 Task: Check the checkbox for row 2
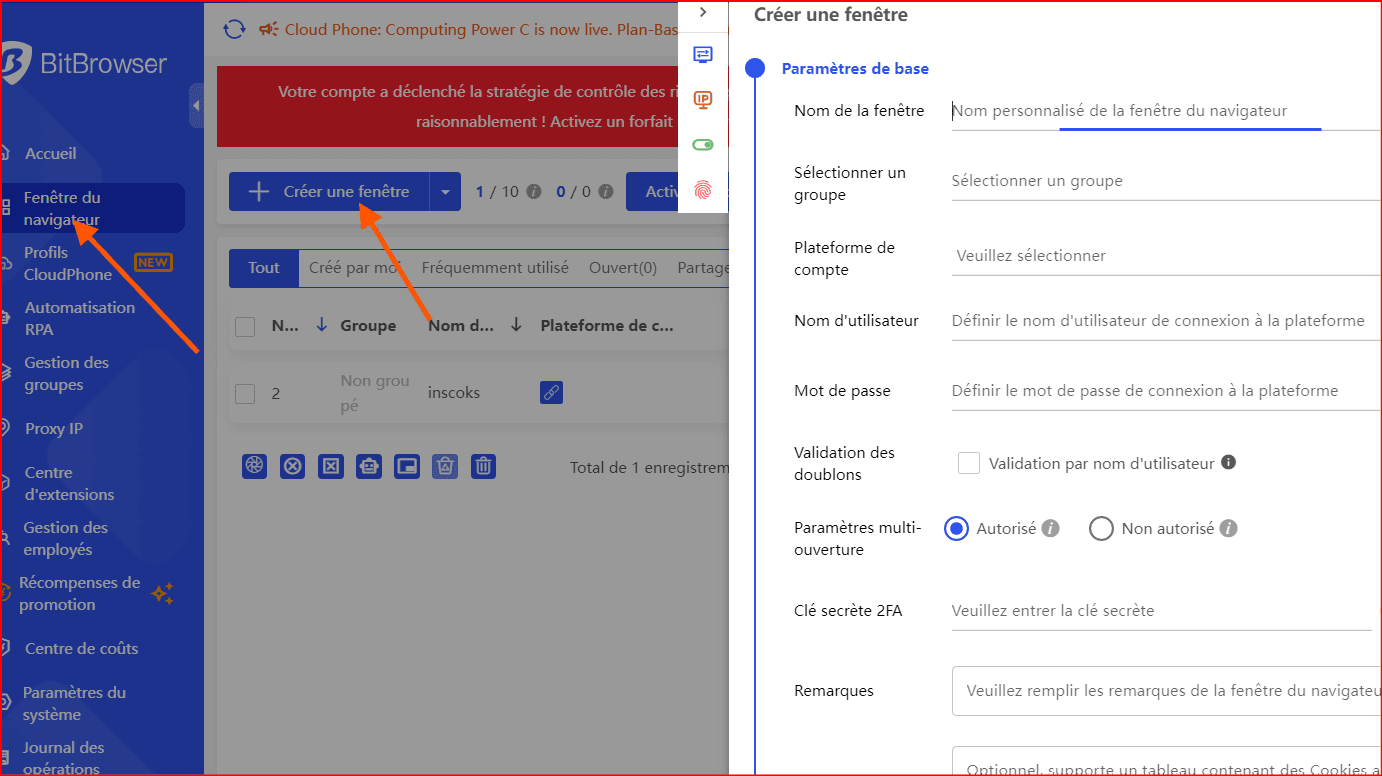pyautogui.click(x=245, y=393)
